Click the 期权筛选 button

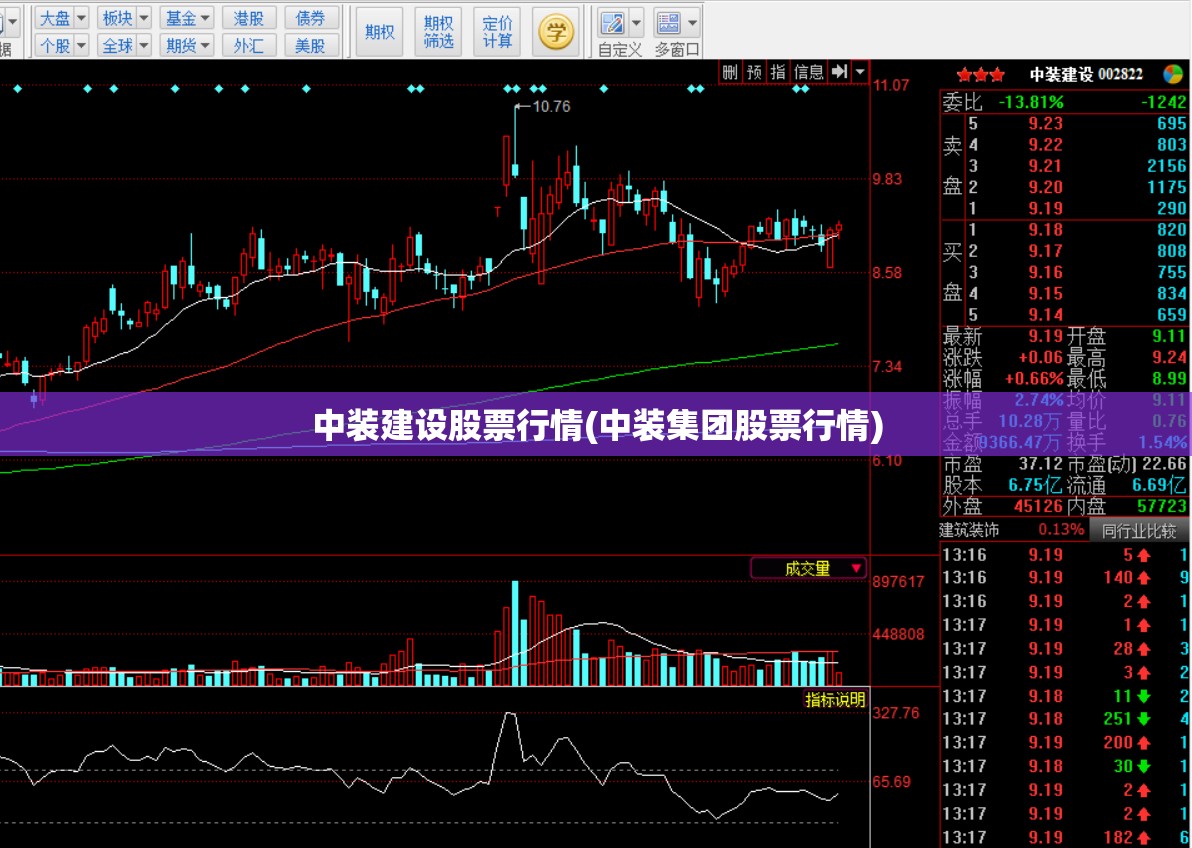[439, 32]
